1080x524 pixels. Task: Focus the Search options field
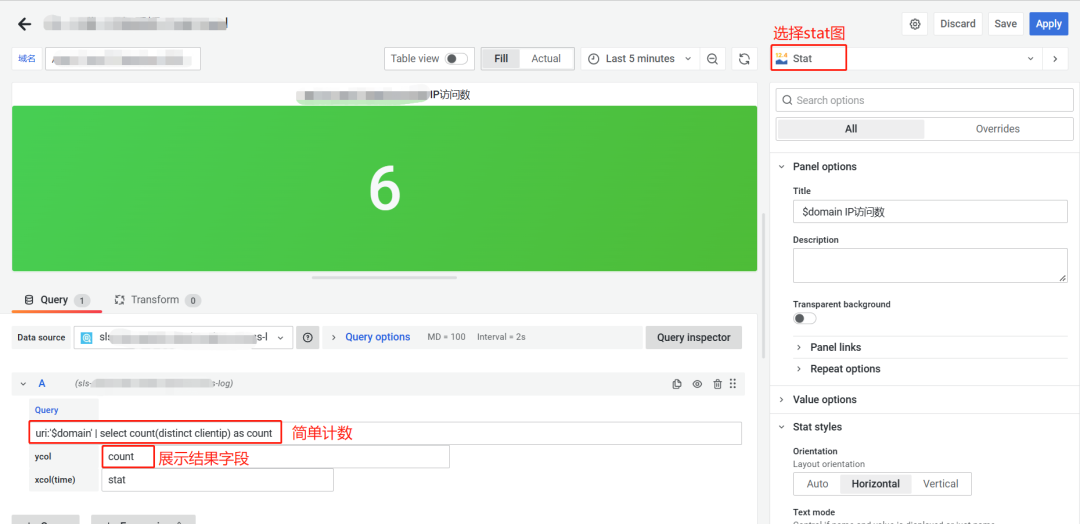[924, 100]
